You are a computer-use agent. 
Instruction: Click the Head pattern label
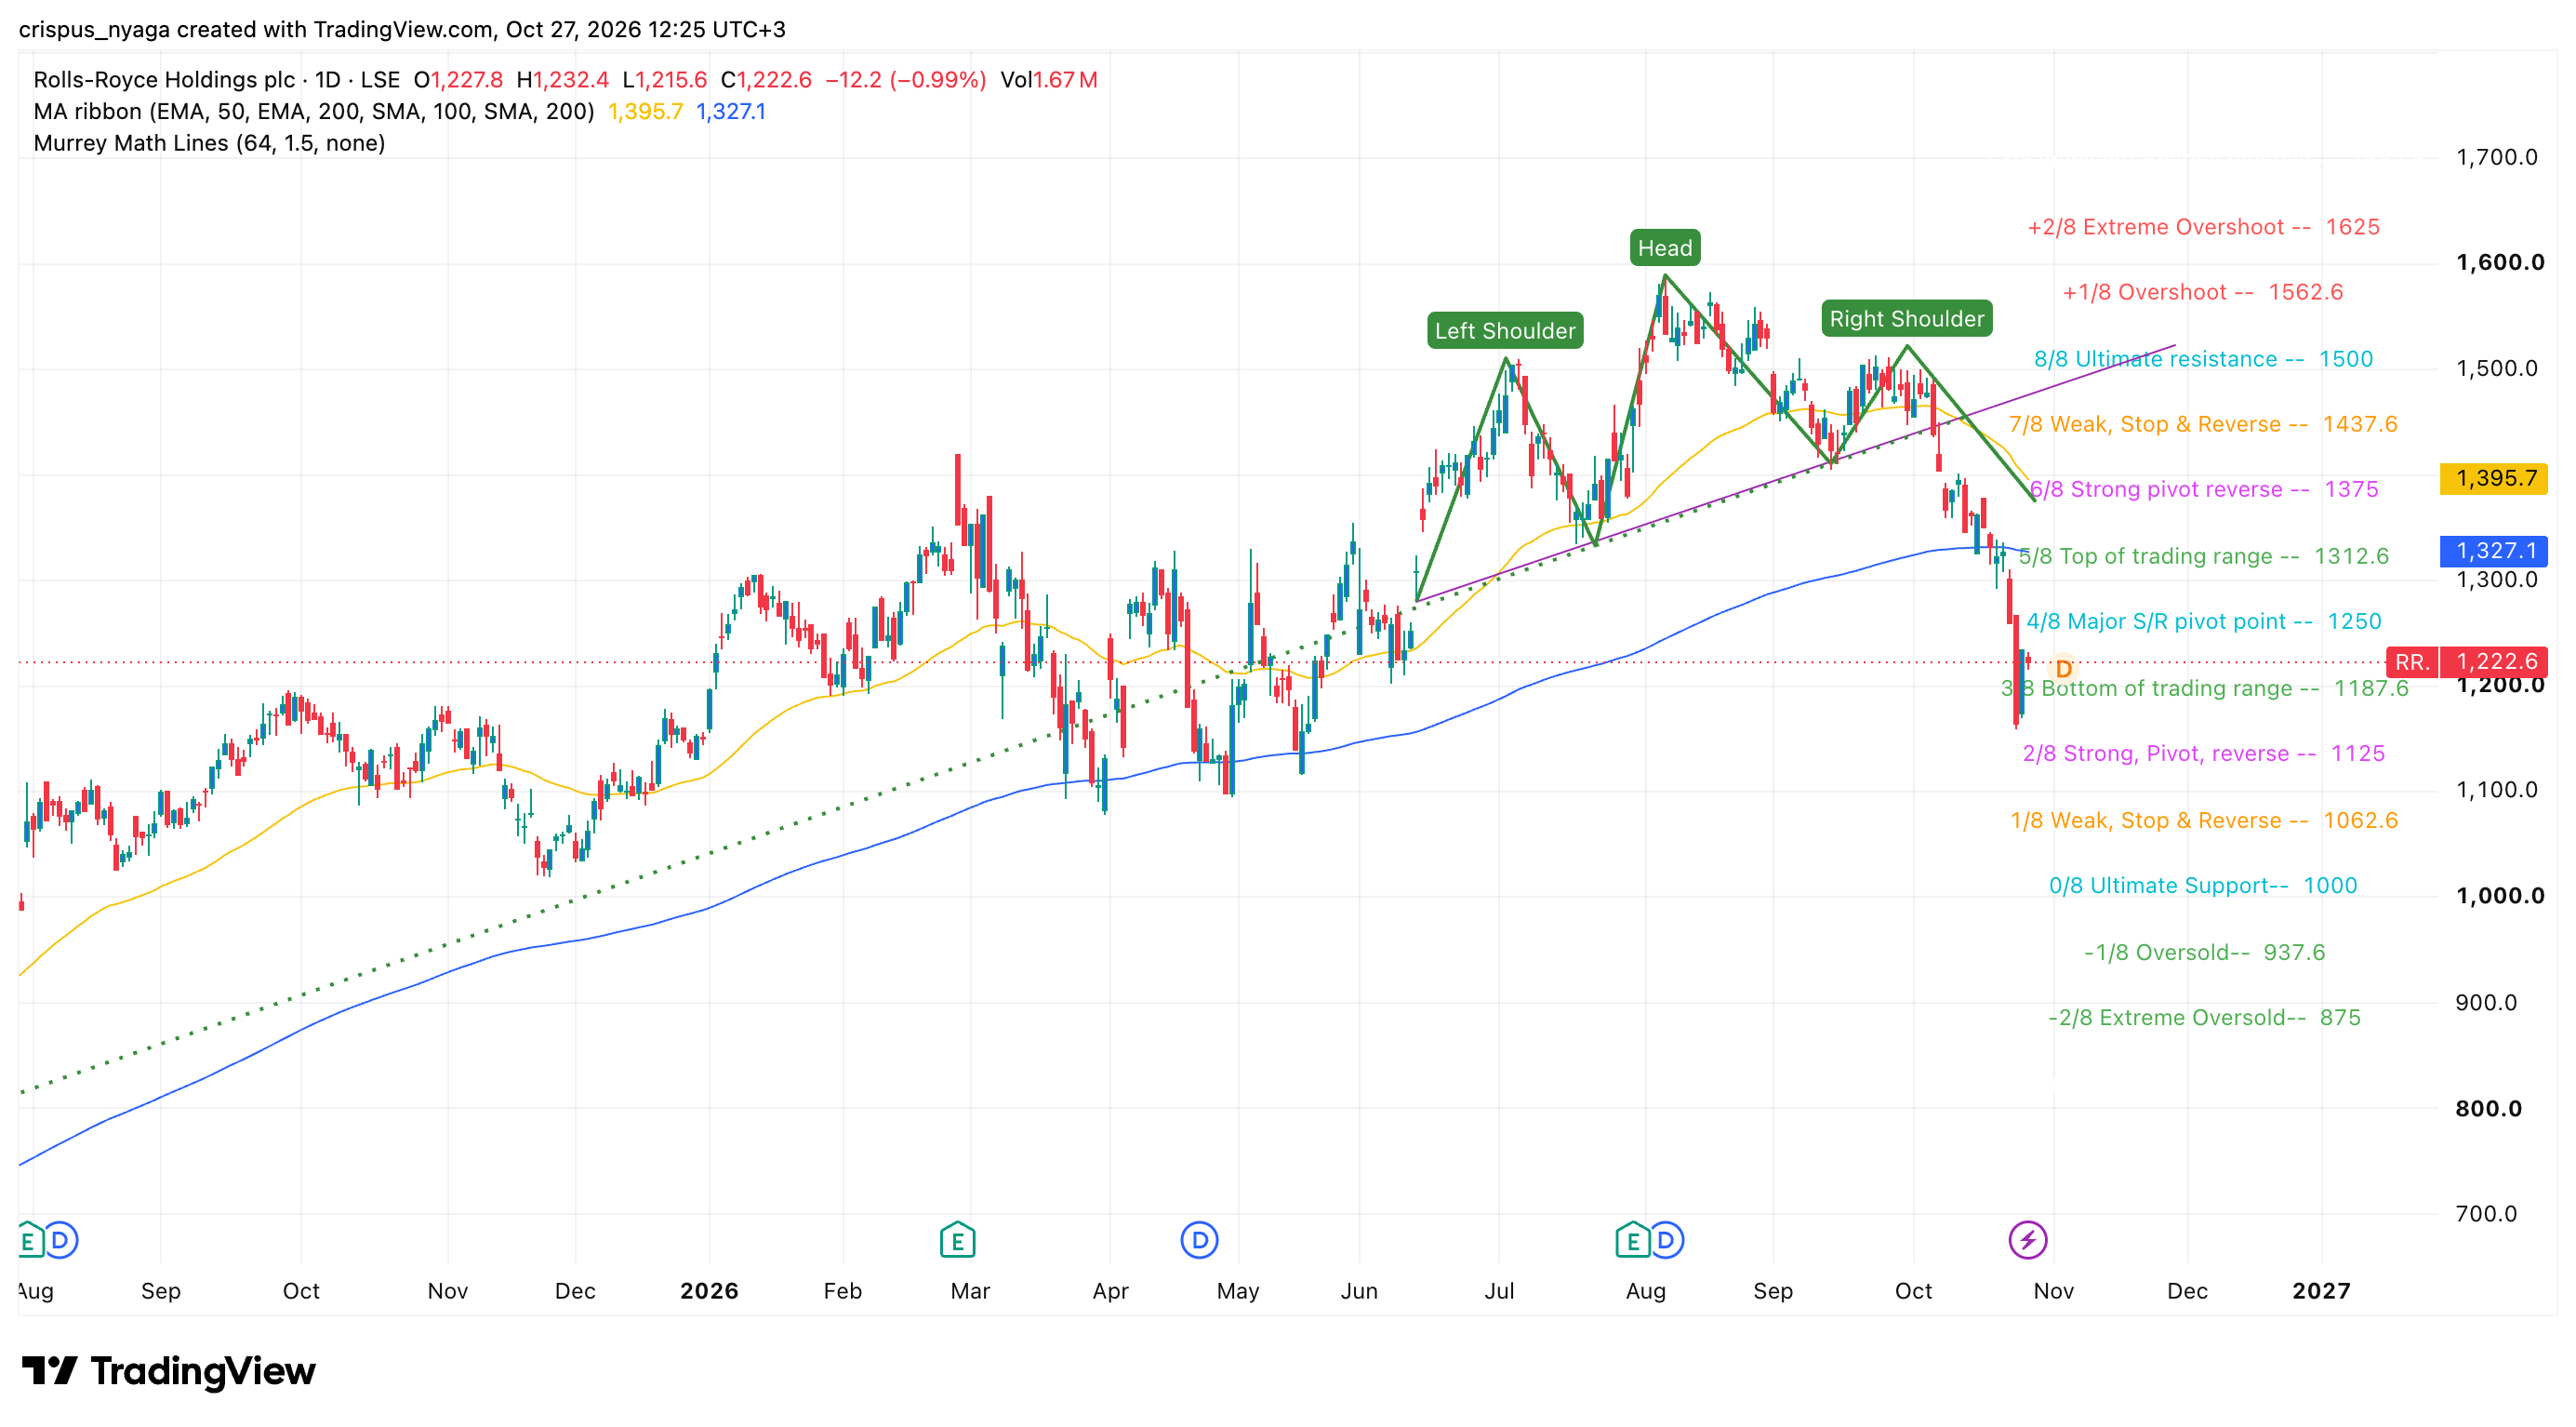1665,248
